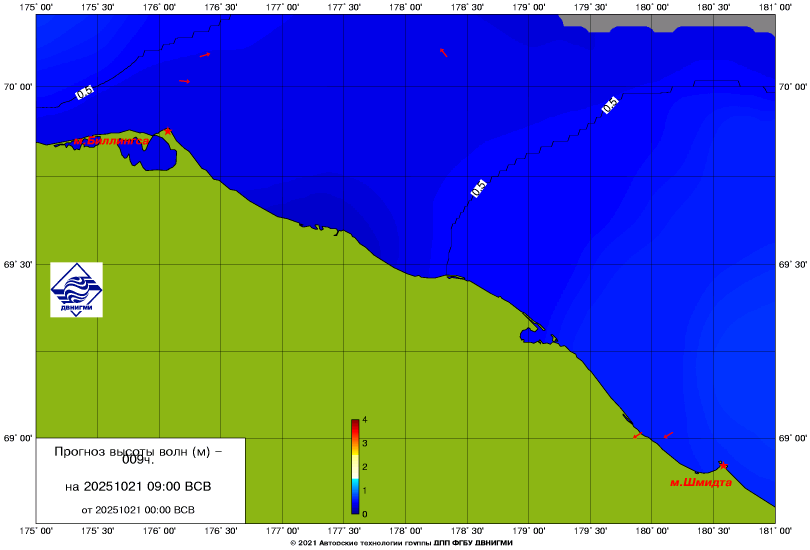Click the 'Прогноз высоты волн (м)' title text
Image resolution: width=810 pixels, height=550 pixels.
click(x=138, y=452)
